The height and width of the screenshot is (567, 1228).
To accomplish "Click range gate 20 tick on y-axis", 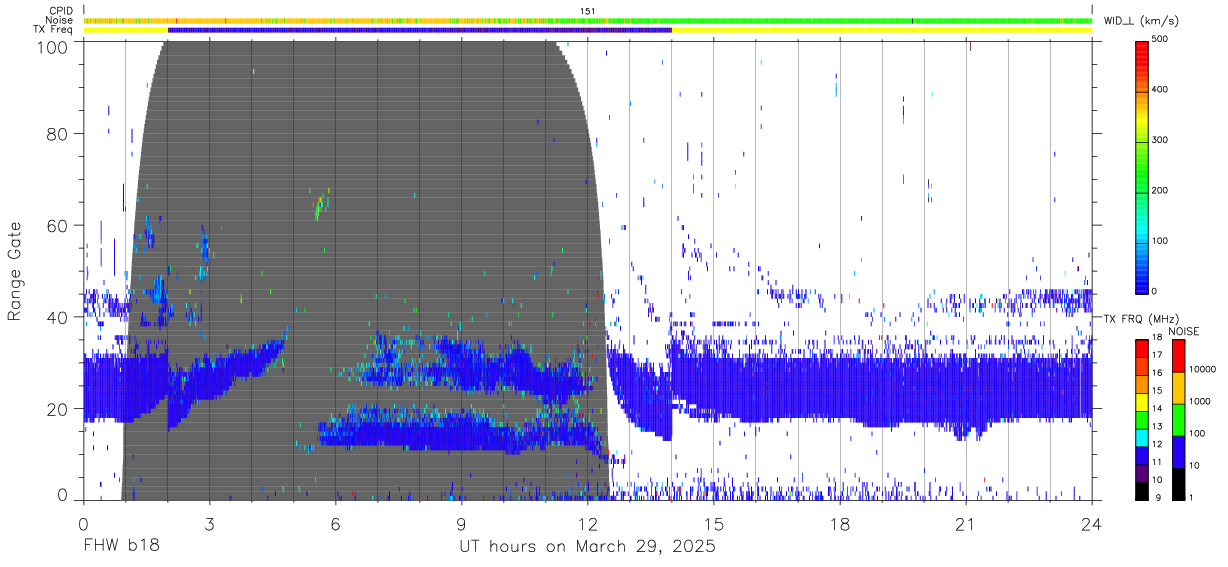I will point(58,408).
